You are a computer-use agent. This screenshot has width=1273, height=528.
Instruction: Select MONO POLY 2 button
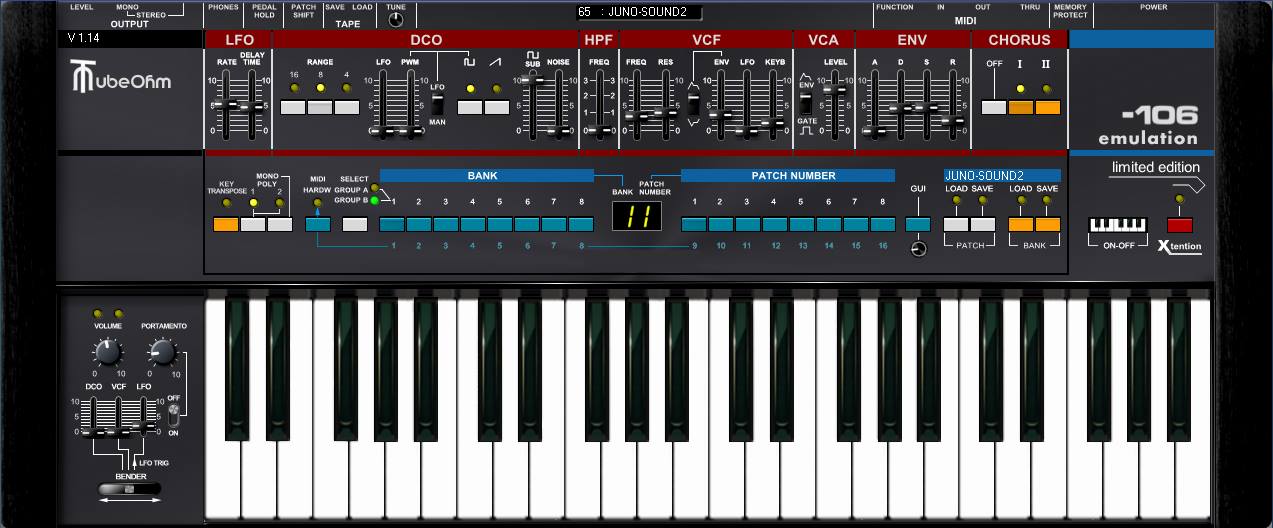coord(280,224)
